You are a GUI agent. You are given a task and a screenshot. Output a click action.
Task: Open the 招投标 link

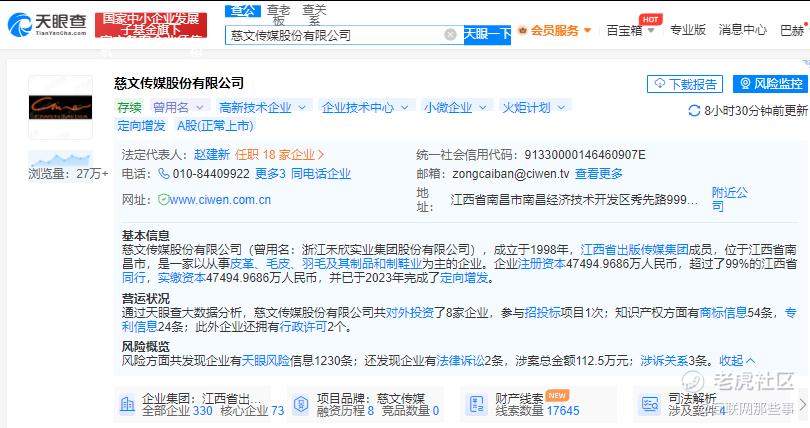click(x=542, y=313)
